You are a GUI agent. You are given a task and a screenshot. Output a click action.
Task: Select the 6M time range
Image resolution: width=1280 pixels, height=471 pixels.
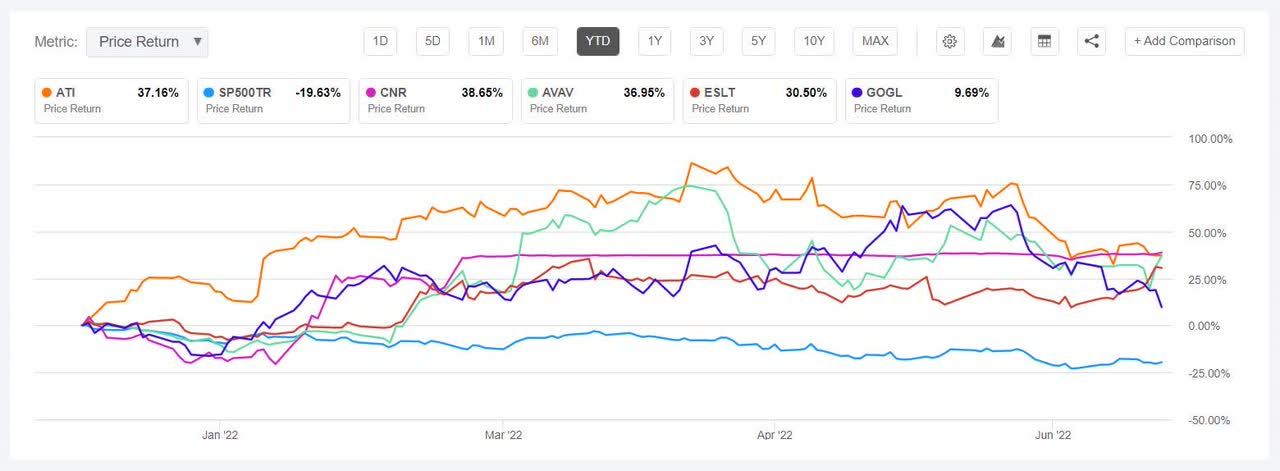(540, 41)
